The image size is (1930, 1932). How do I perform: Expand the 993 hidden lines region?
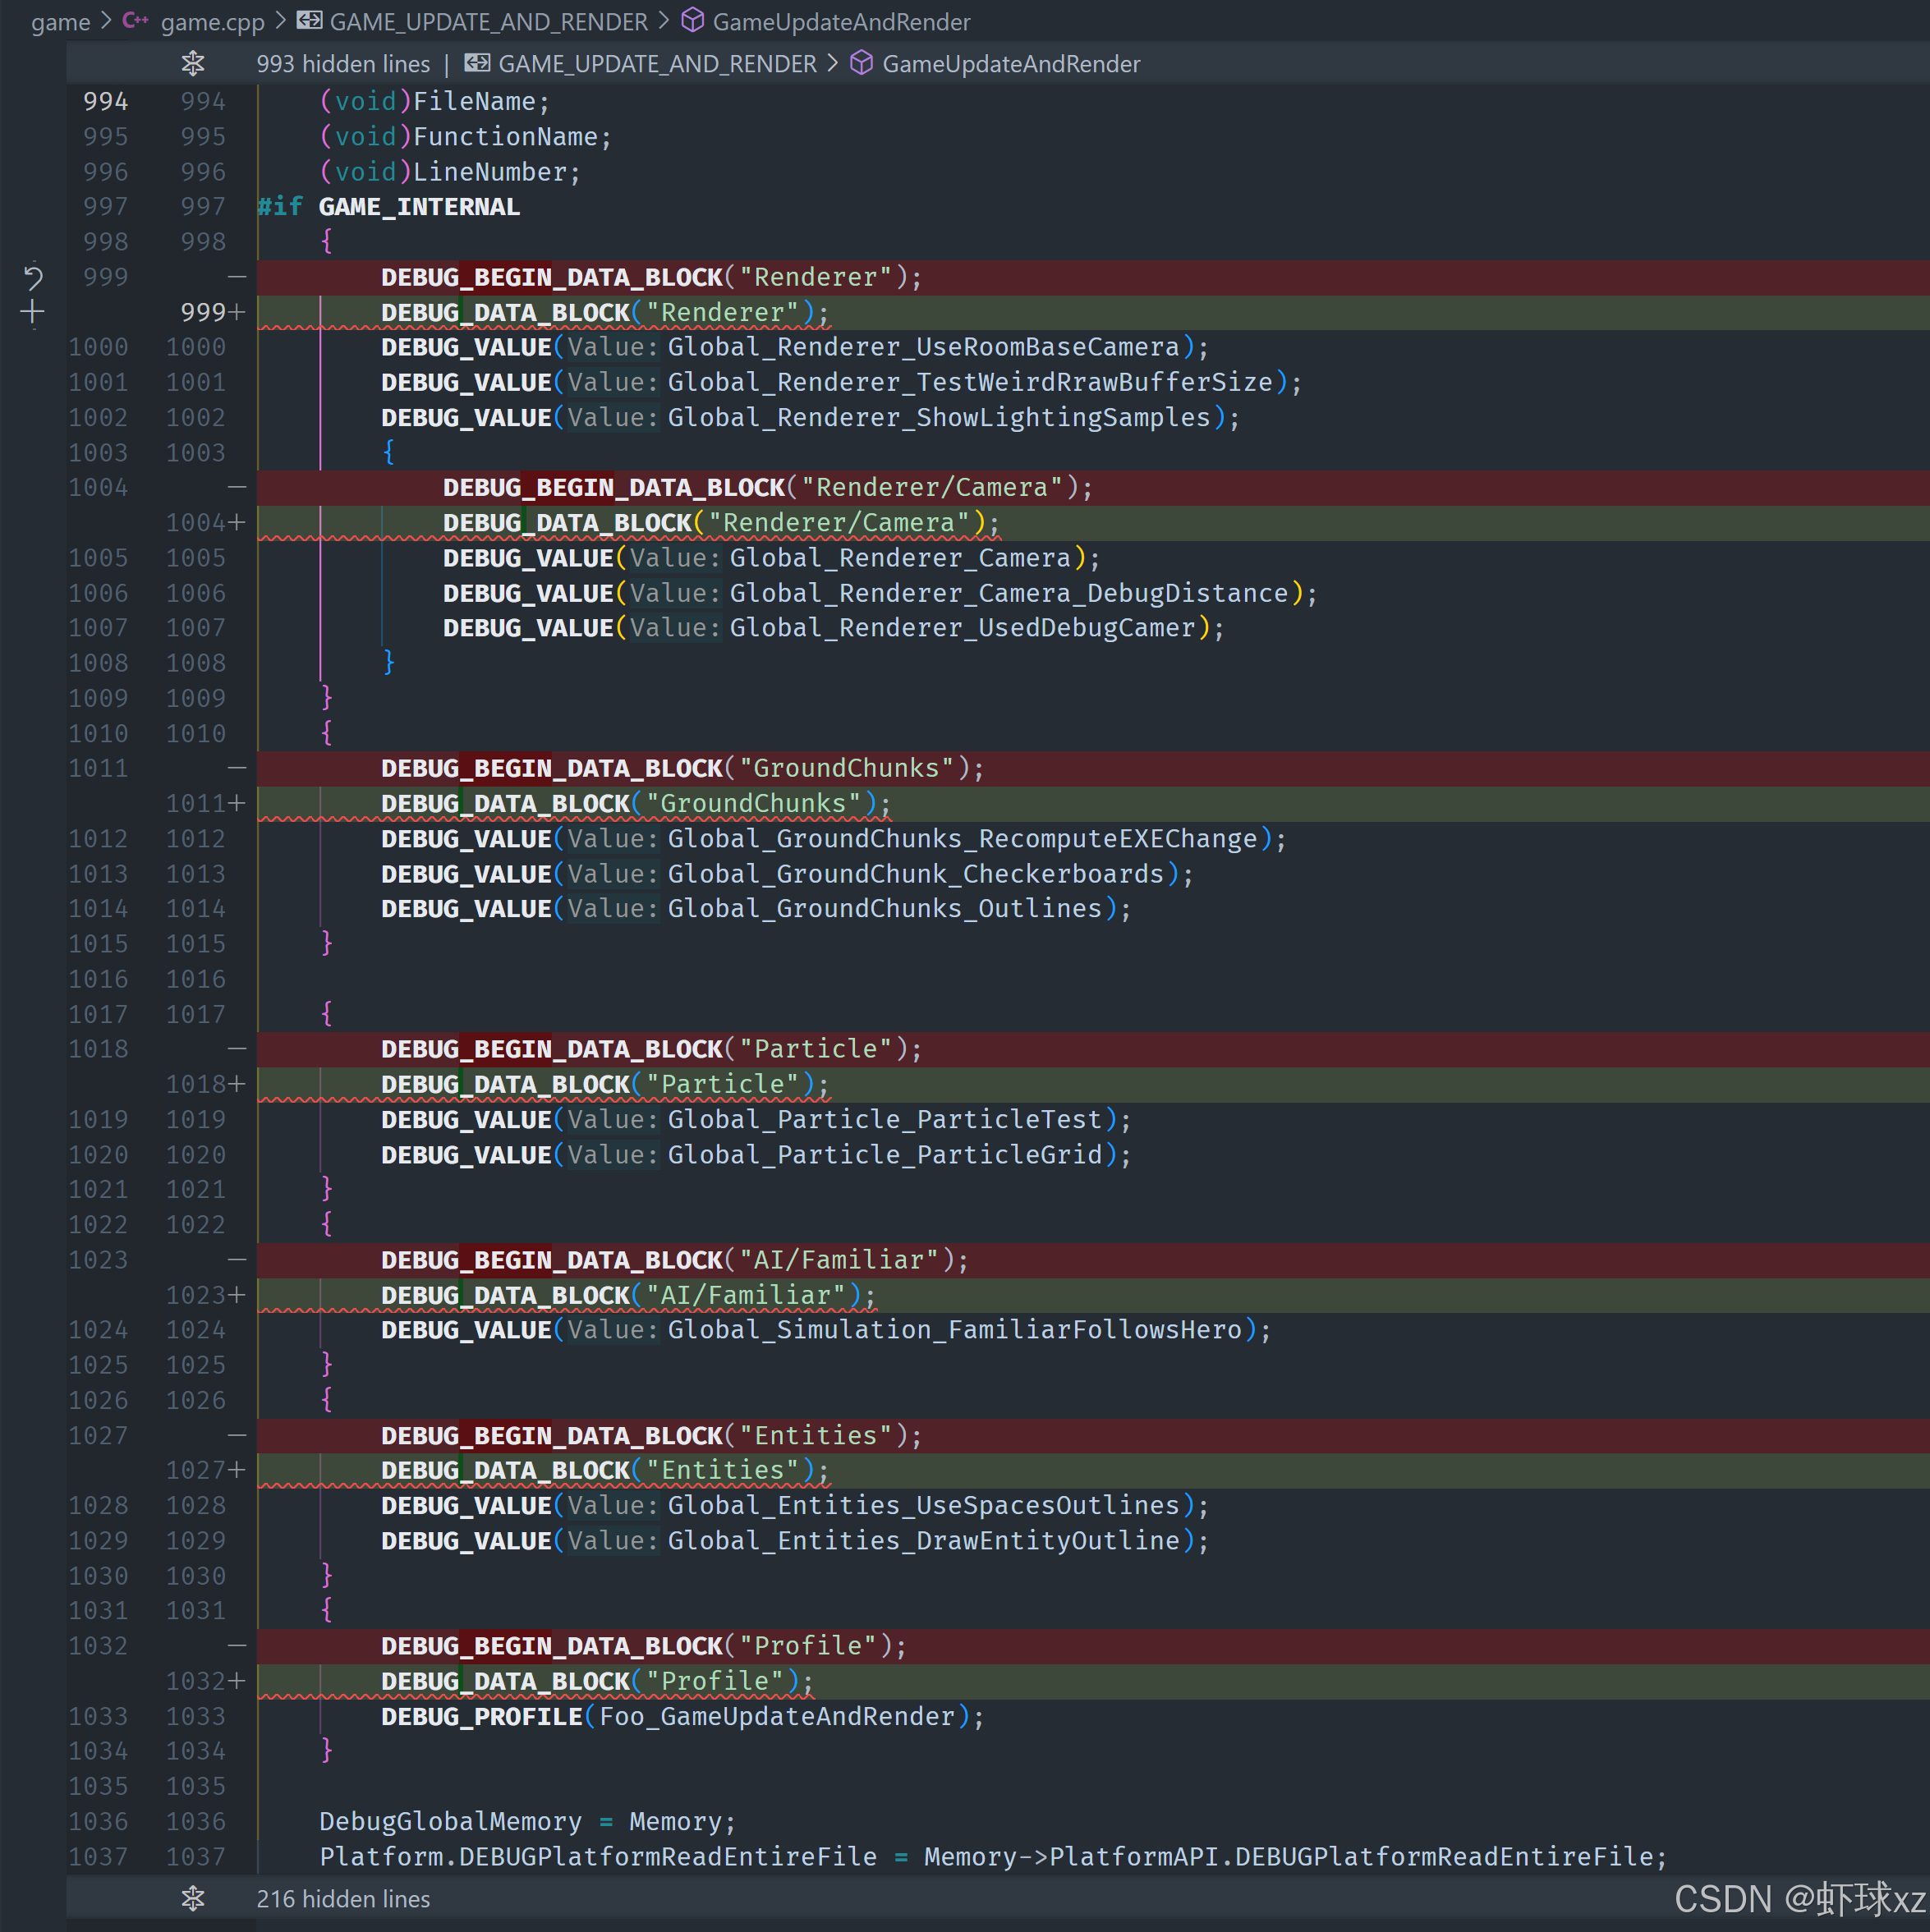[343, 64]
